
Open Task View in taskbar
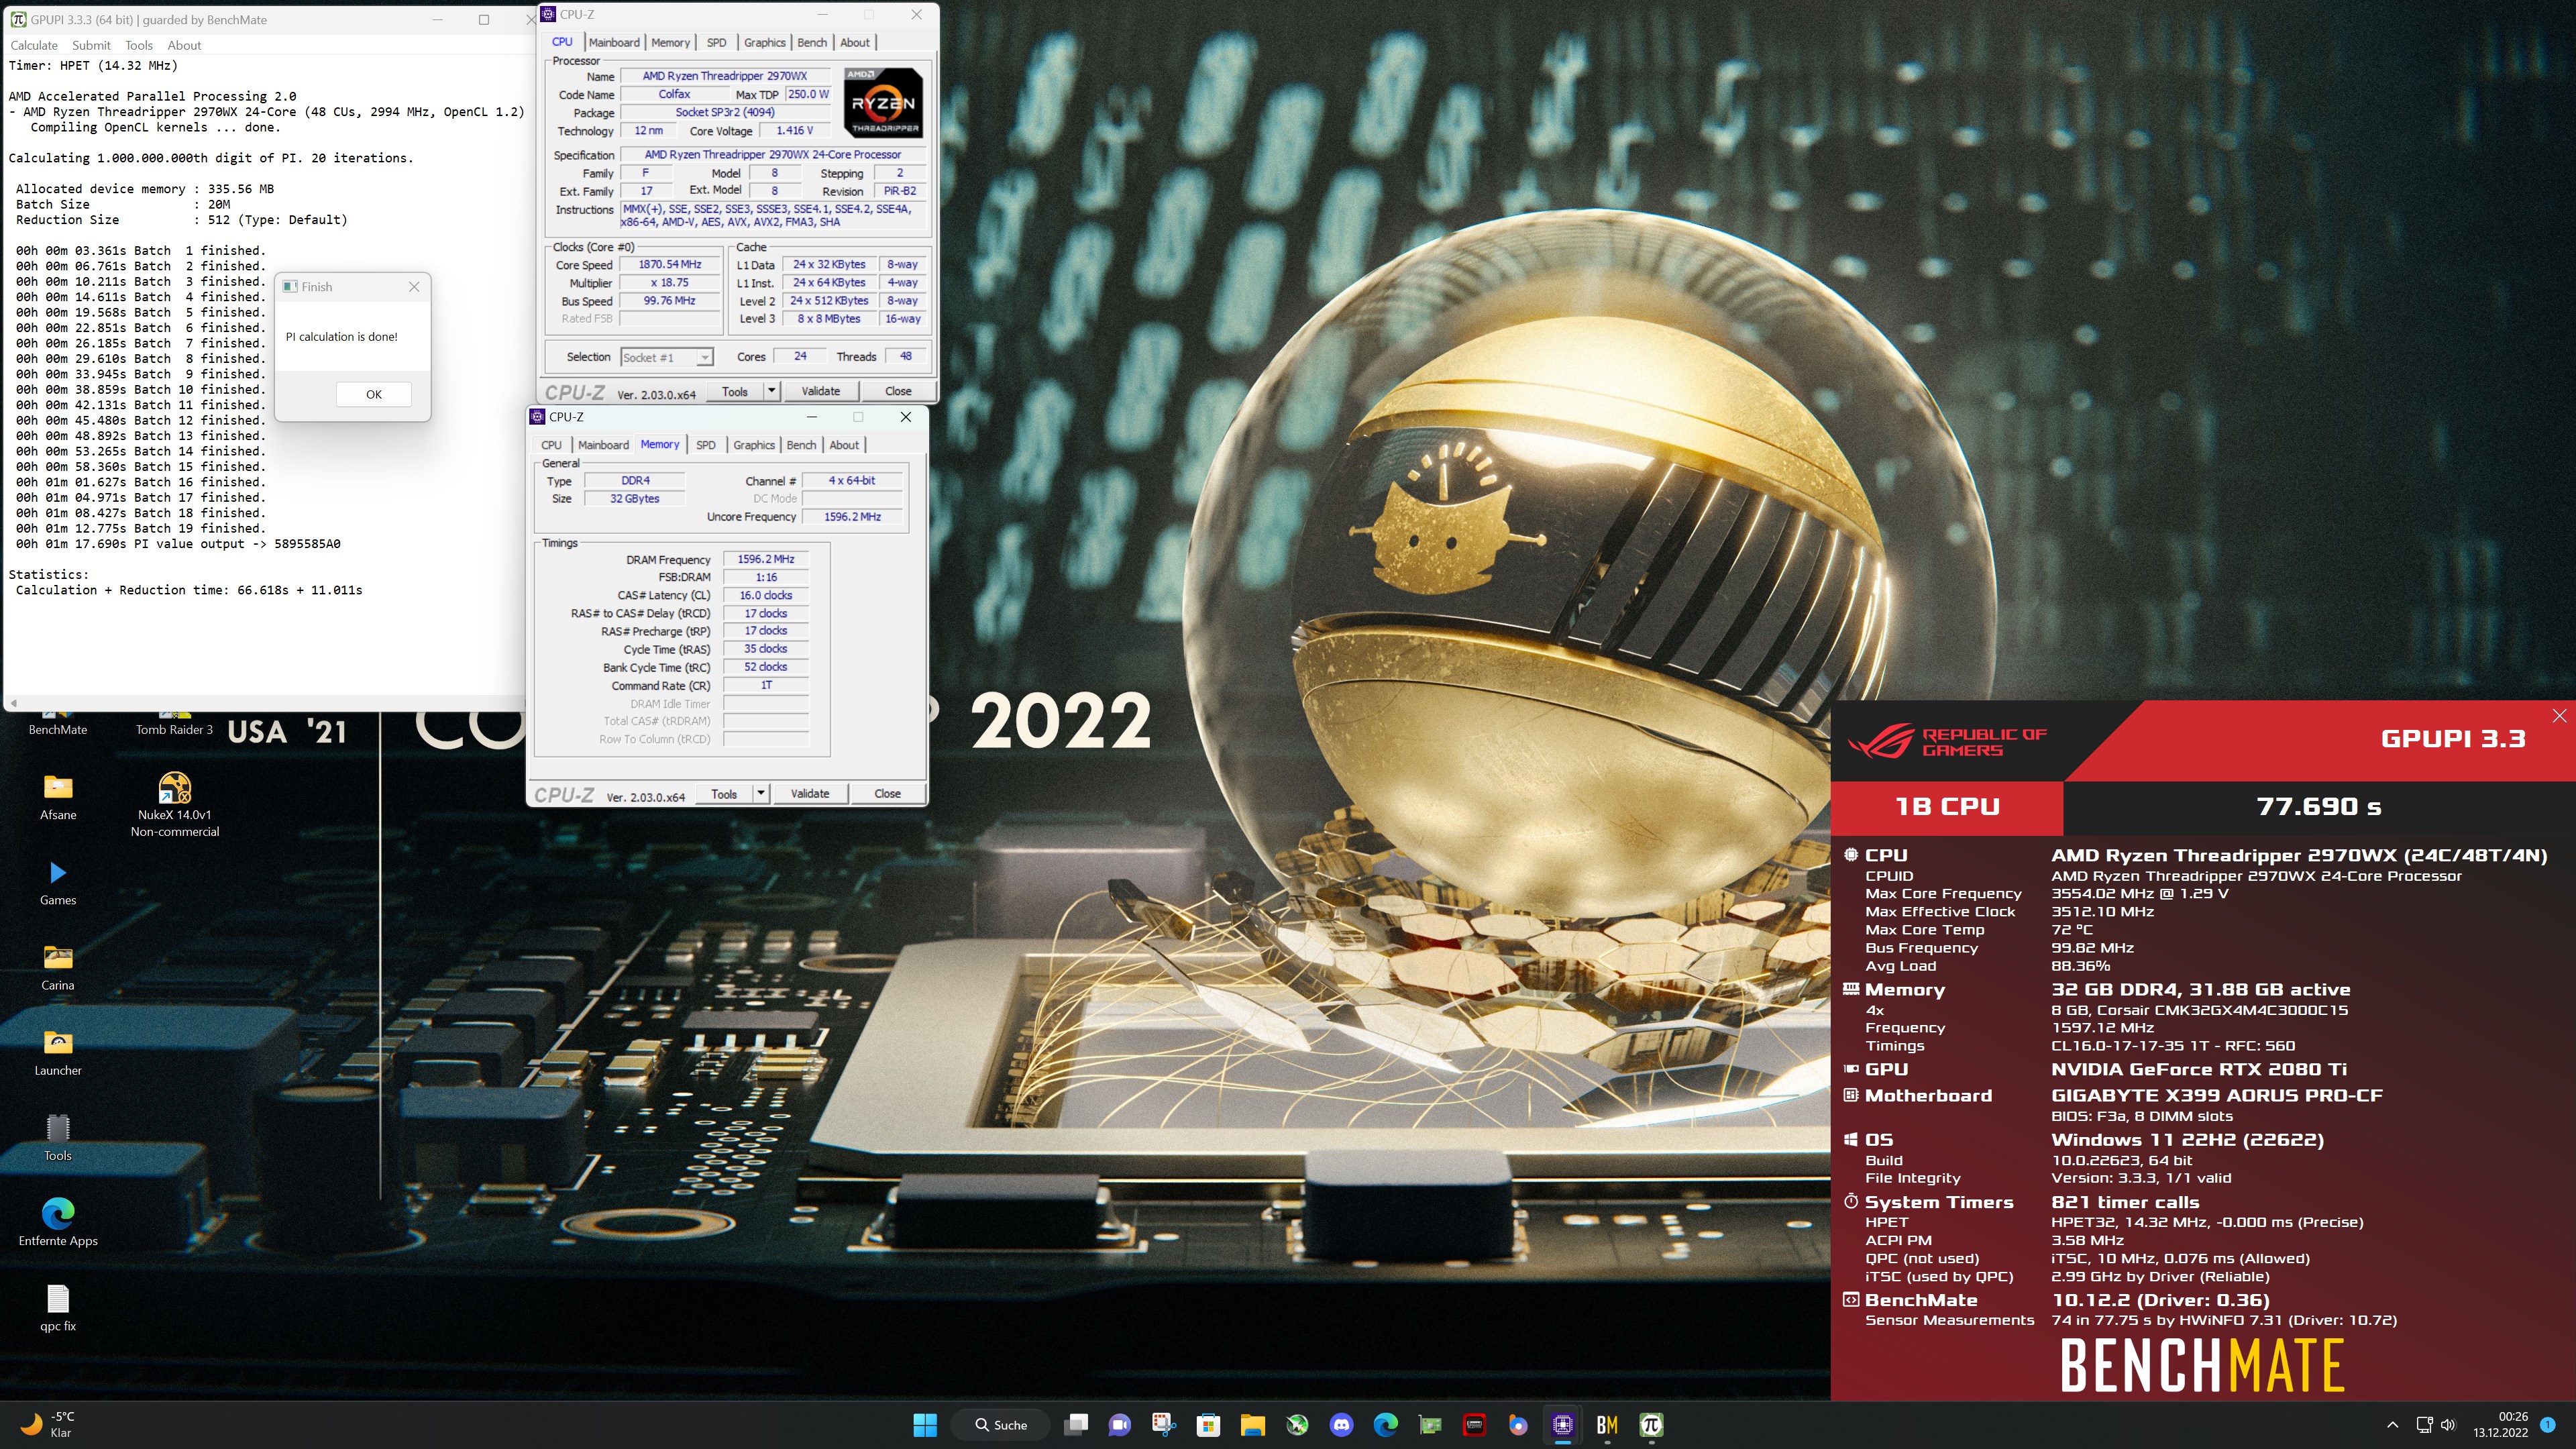1076,1425
